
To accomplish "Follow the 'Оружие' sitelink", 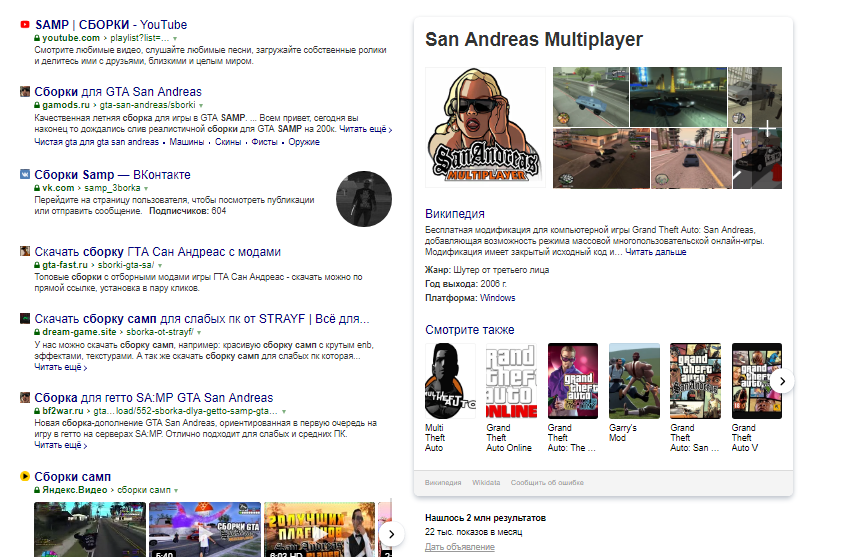I will [x=304, y=142].
